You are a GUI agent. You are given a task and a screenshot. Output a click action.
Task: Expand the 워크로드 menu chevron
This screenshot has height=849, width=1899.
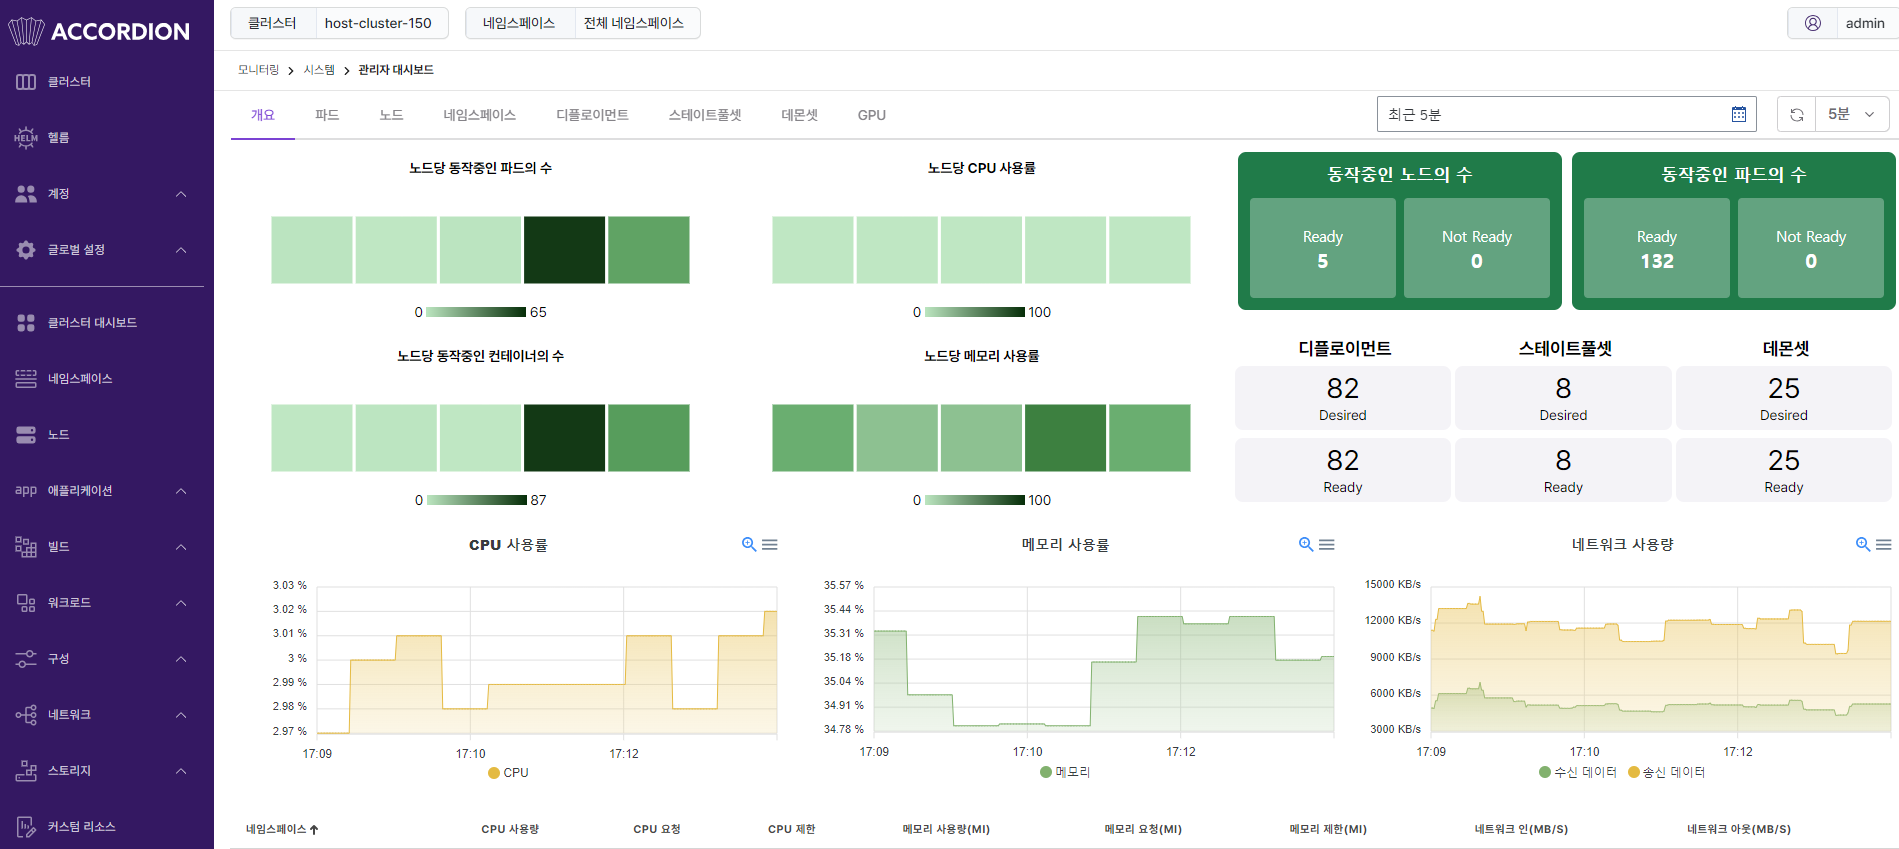point(181,603)
